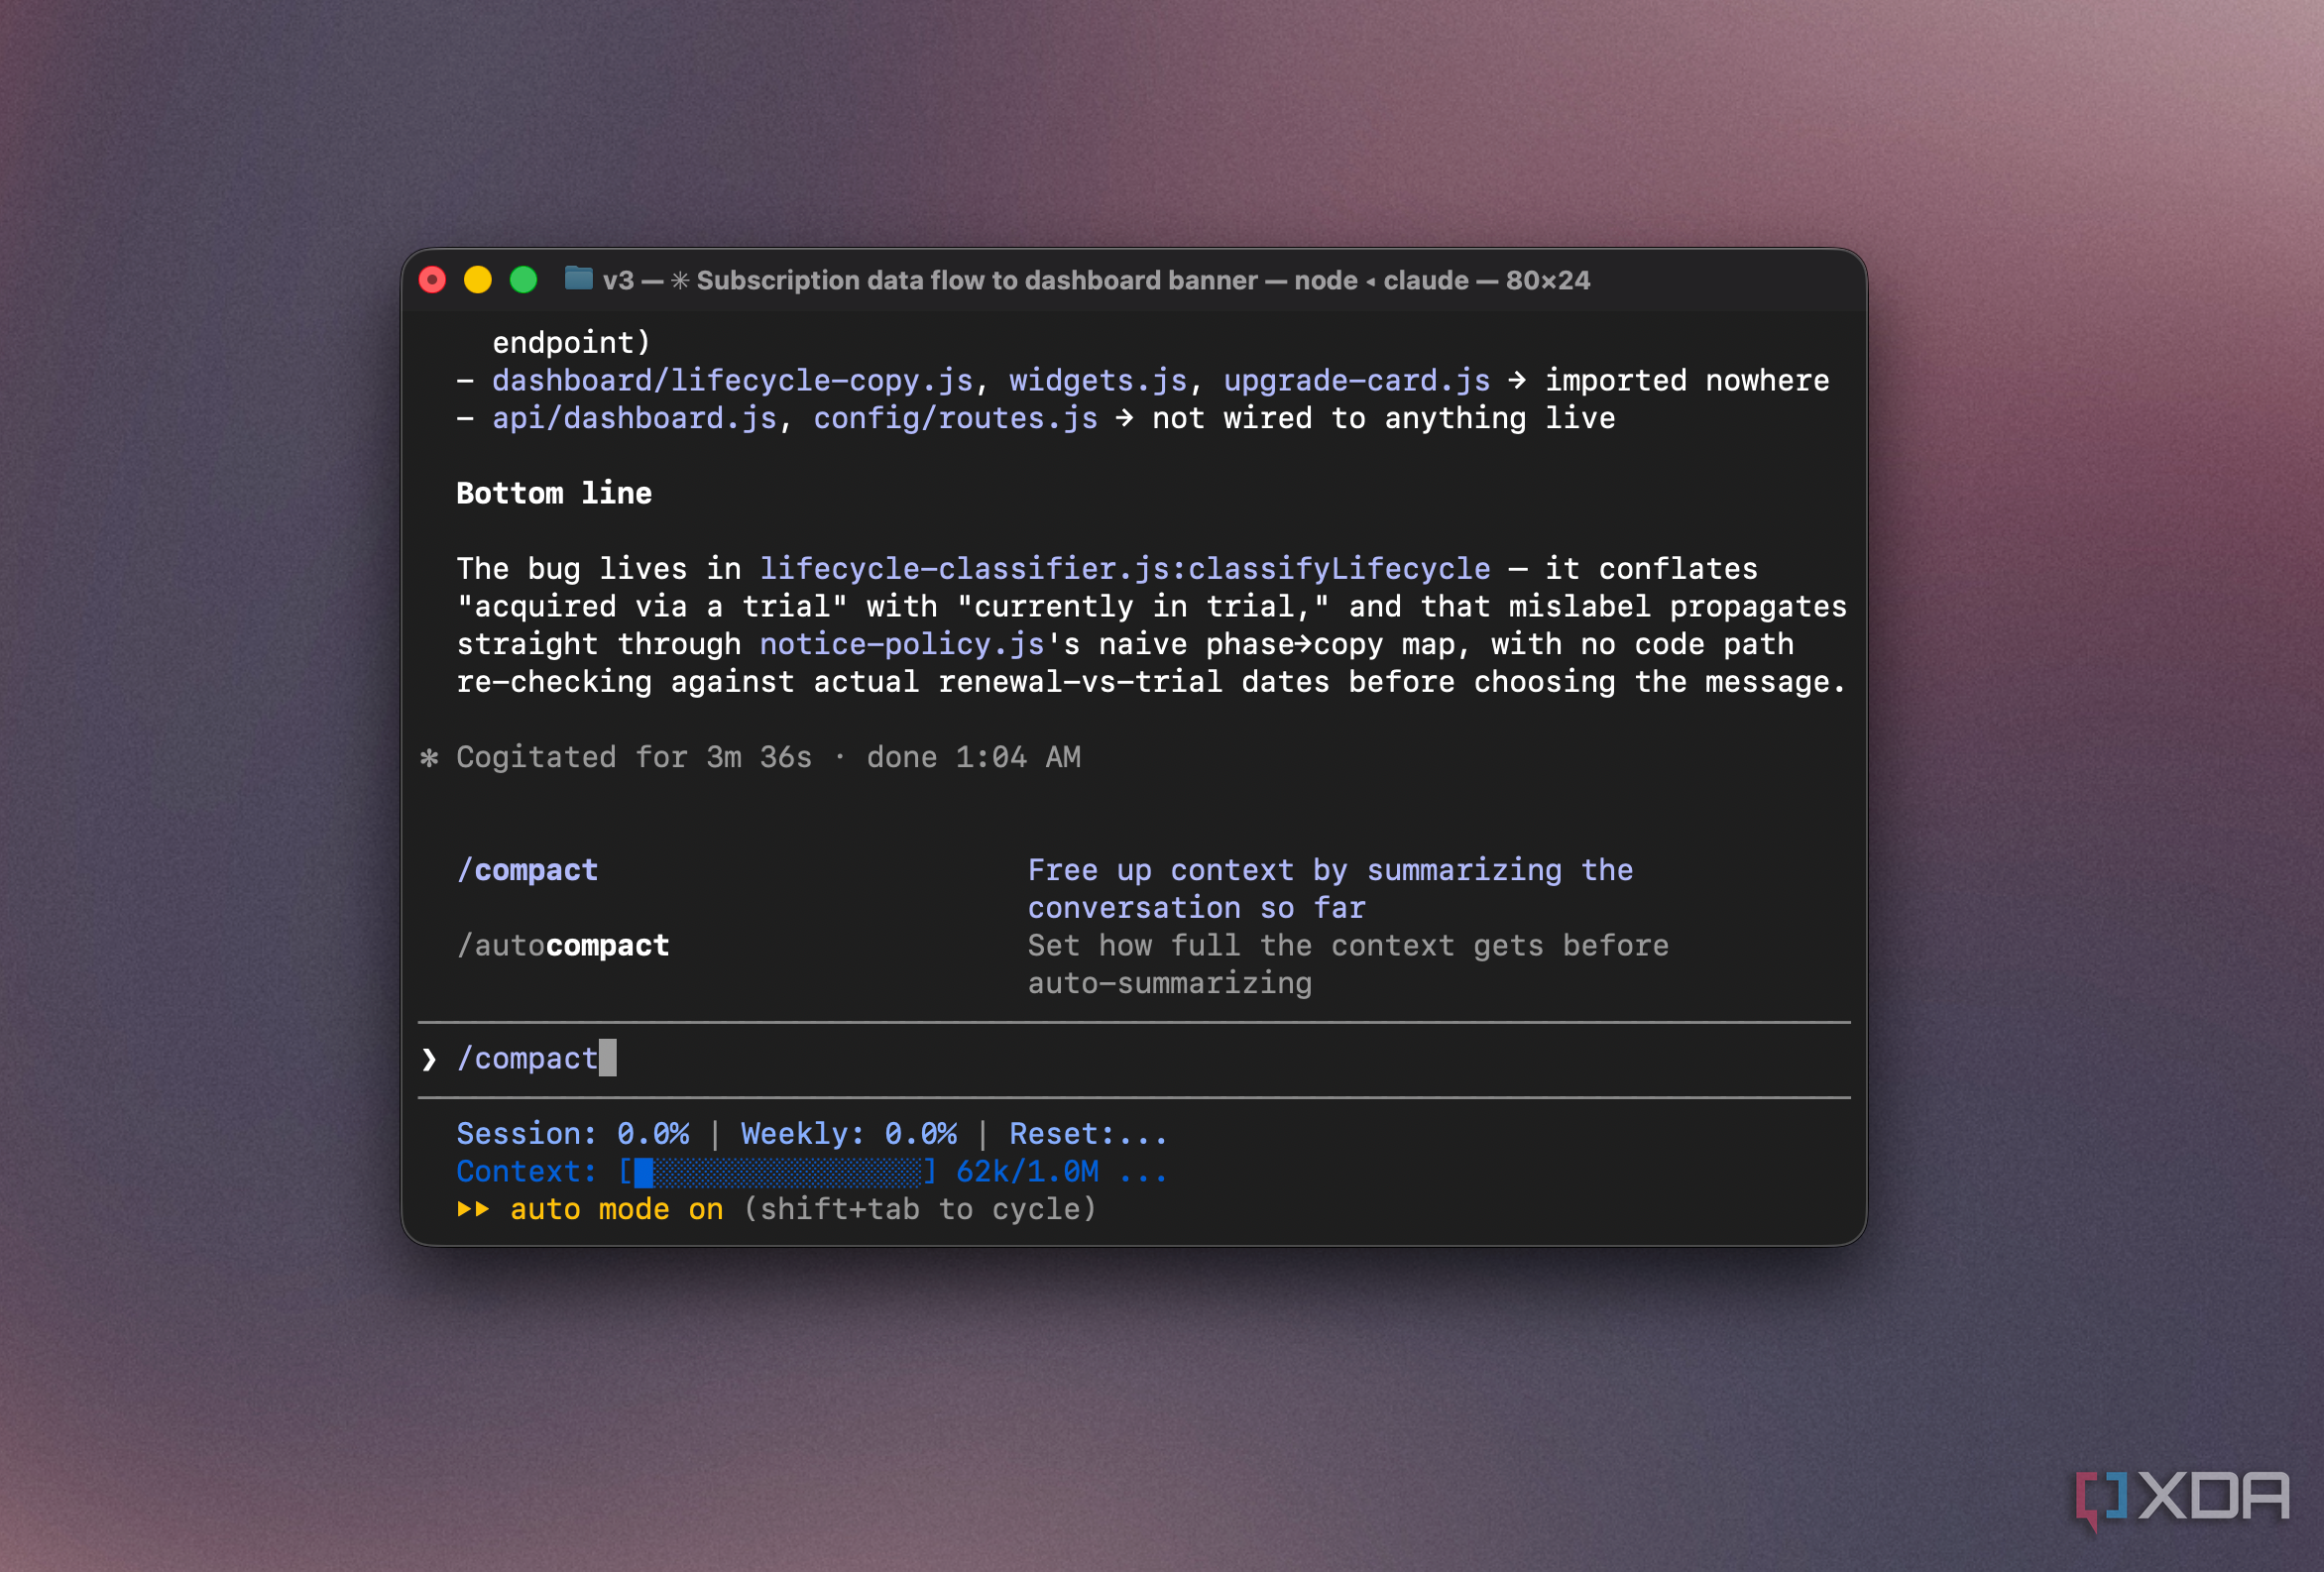
Task: Select the /autocompact command suggestion
Action: click(563, 945)
